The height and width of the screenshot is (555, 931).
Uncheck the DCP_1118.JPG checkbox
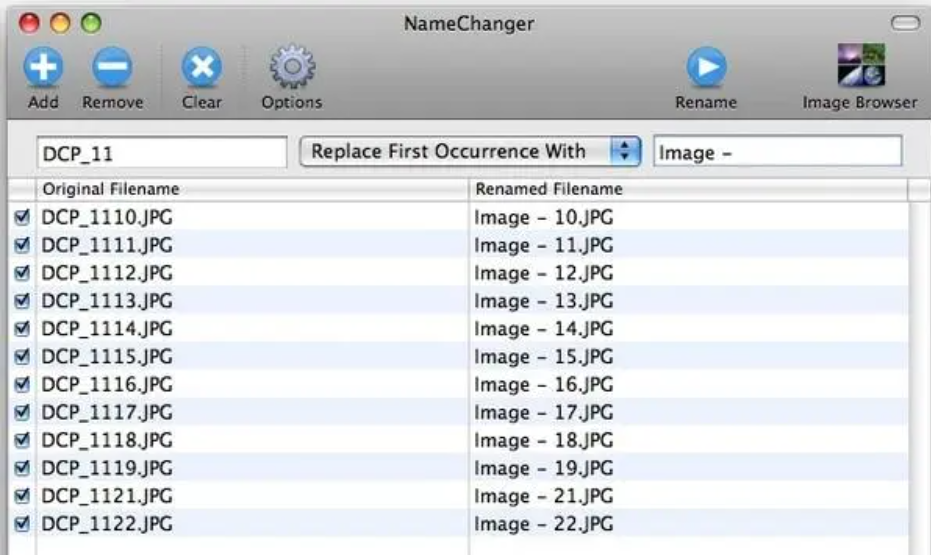pyautogui.click(x=23, y=440)
